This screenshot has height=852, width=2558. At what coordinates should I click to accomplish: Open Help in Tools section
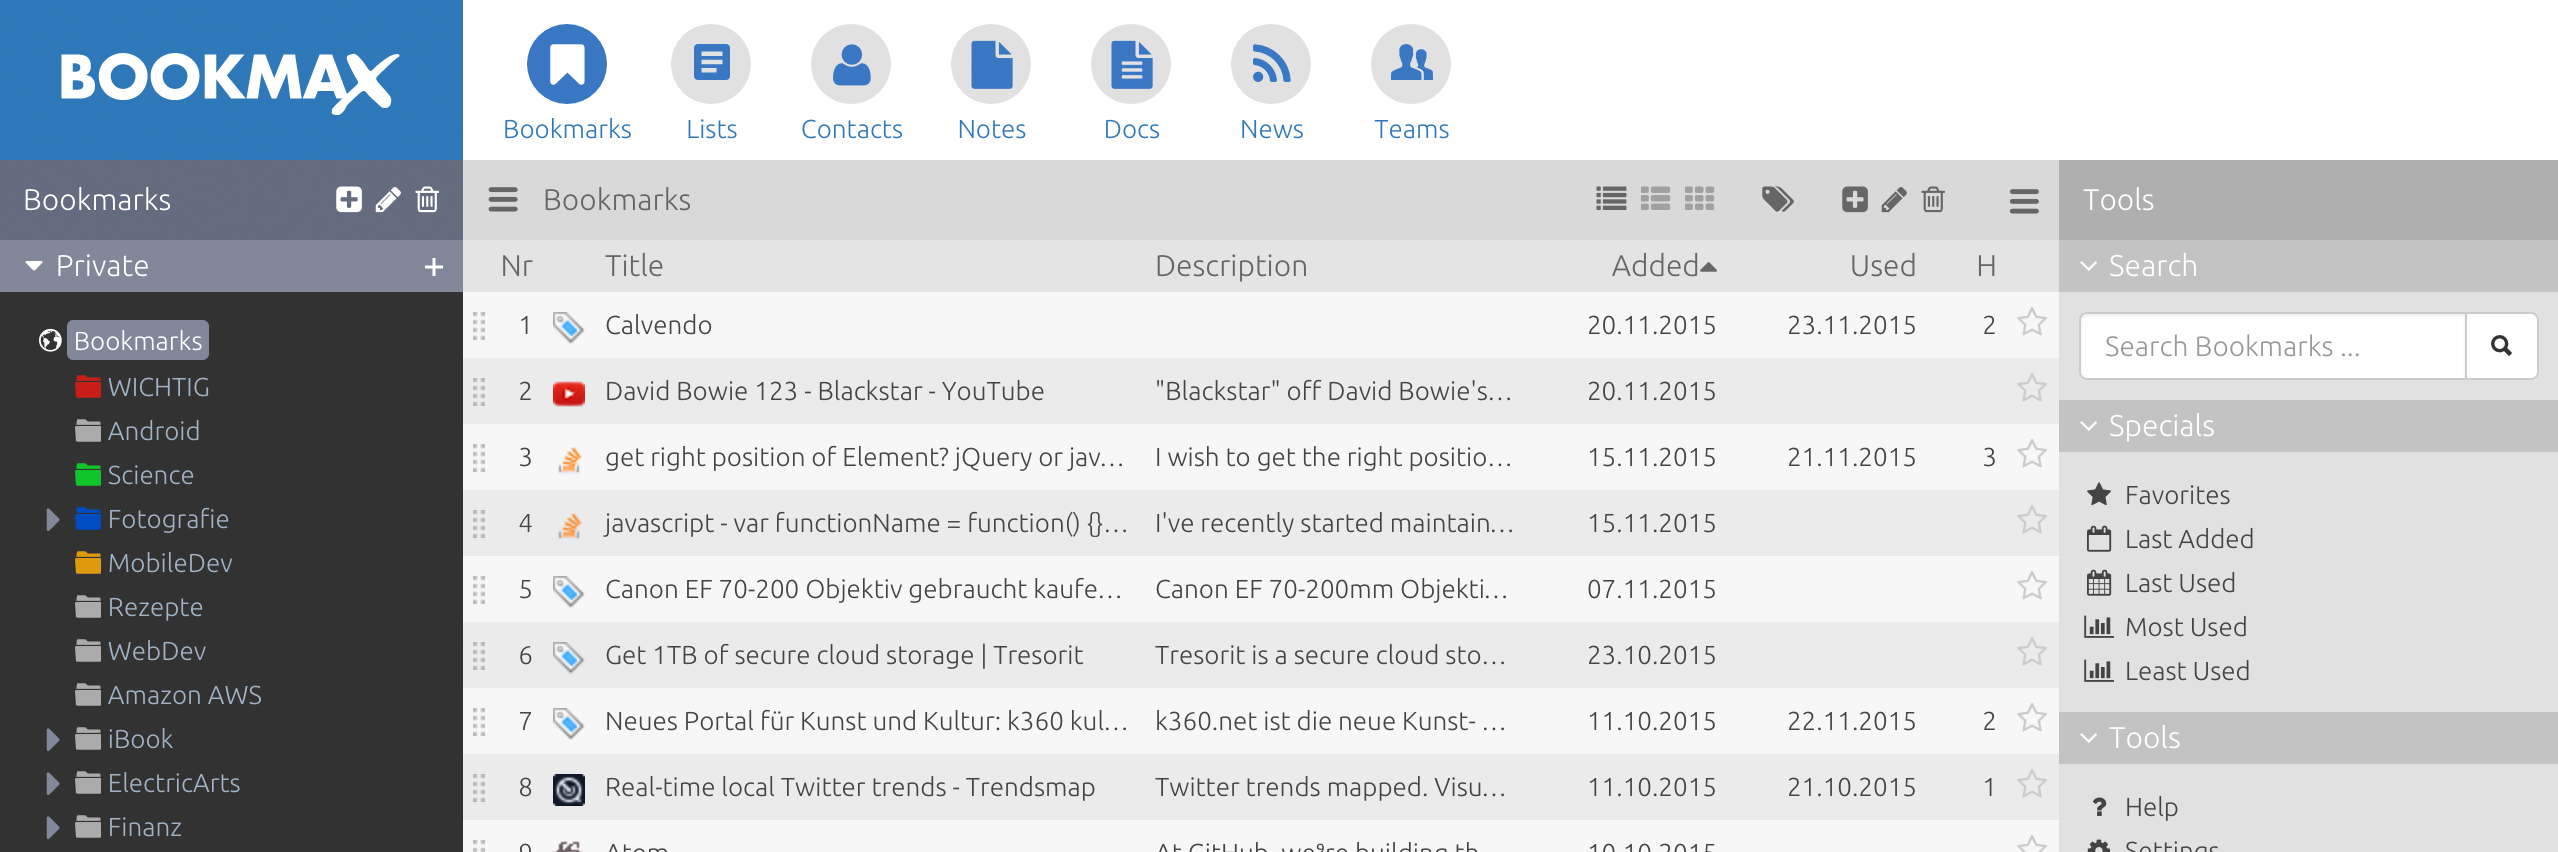pos(2134,807)
